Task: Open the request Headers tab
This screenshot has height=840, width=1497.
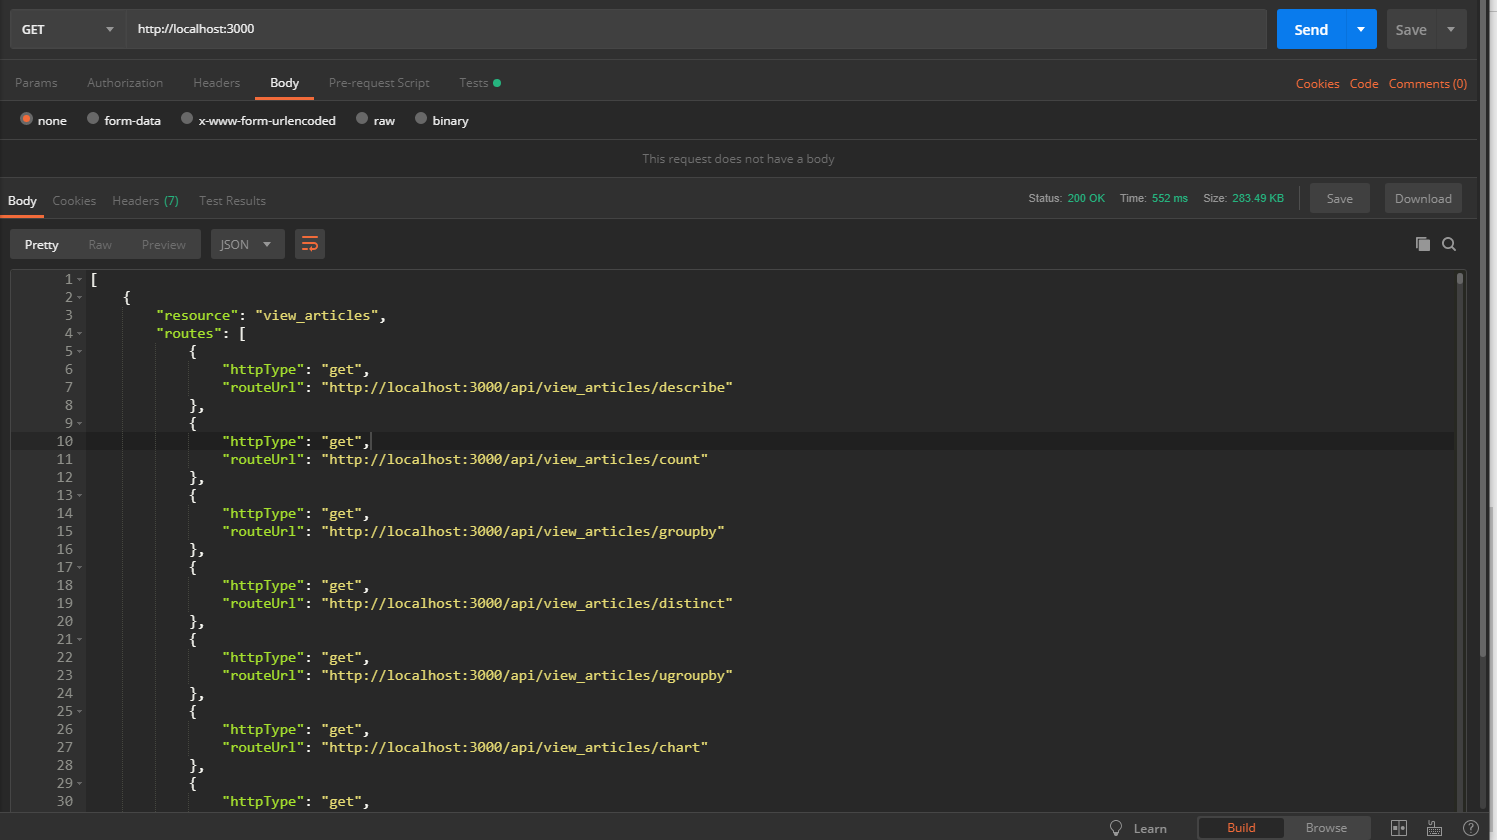Action: [216, 83]
